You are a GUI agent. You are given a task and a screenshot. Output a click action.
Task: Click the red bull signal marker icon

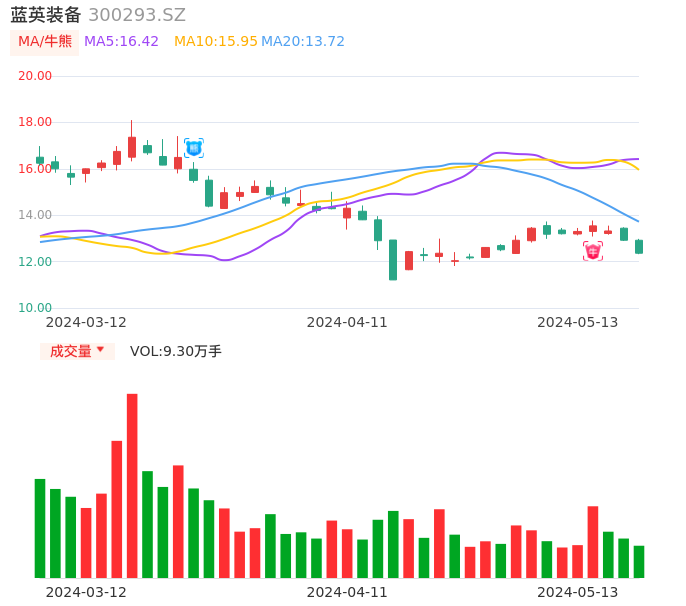pyautogui.click(x=593, y=251)
